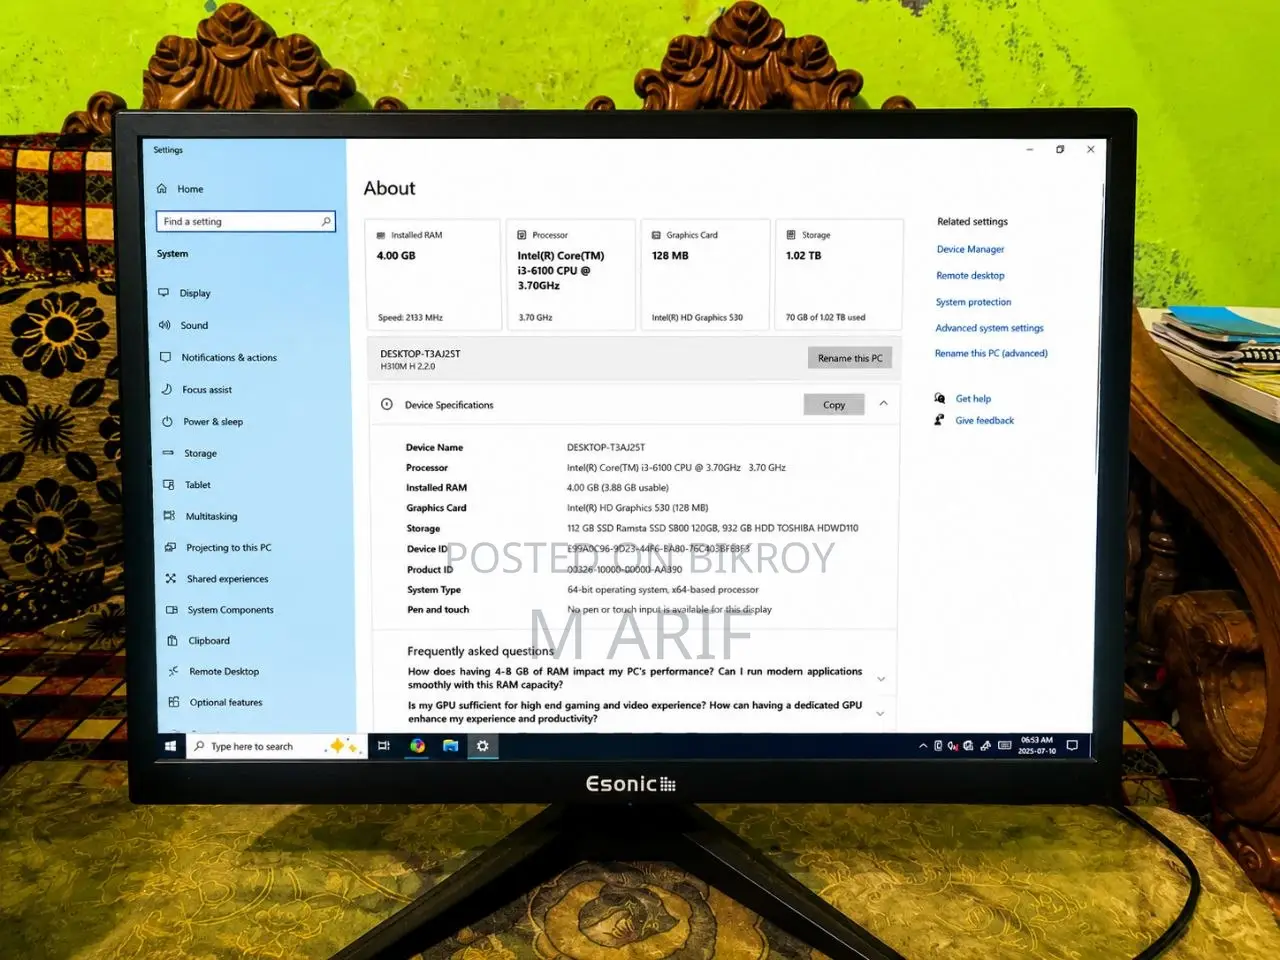This screenshot has width=1280, height=960.
Task: Focus the Find a setting field
Action: coord(246,222)
